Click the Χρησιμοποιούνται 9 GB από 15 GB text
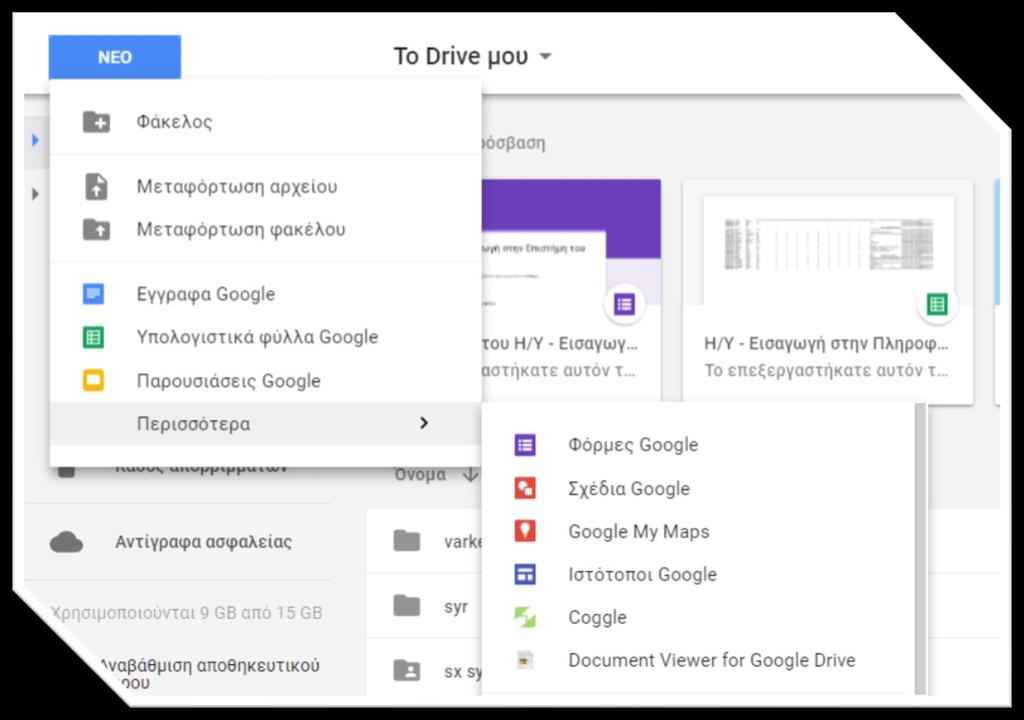Viewport: 1024px width, 720px height. click(x=187, y=613)
